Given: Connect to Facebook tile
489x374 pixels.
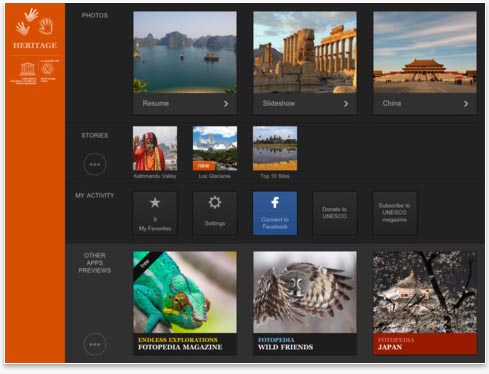Looking at the screenshot, I should pos(275,213).
